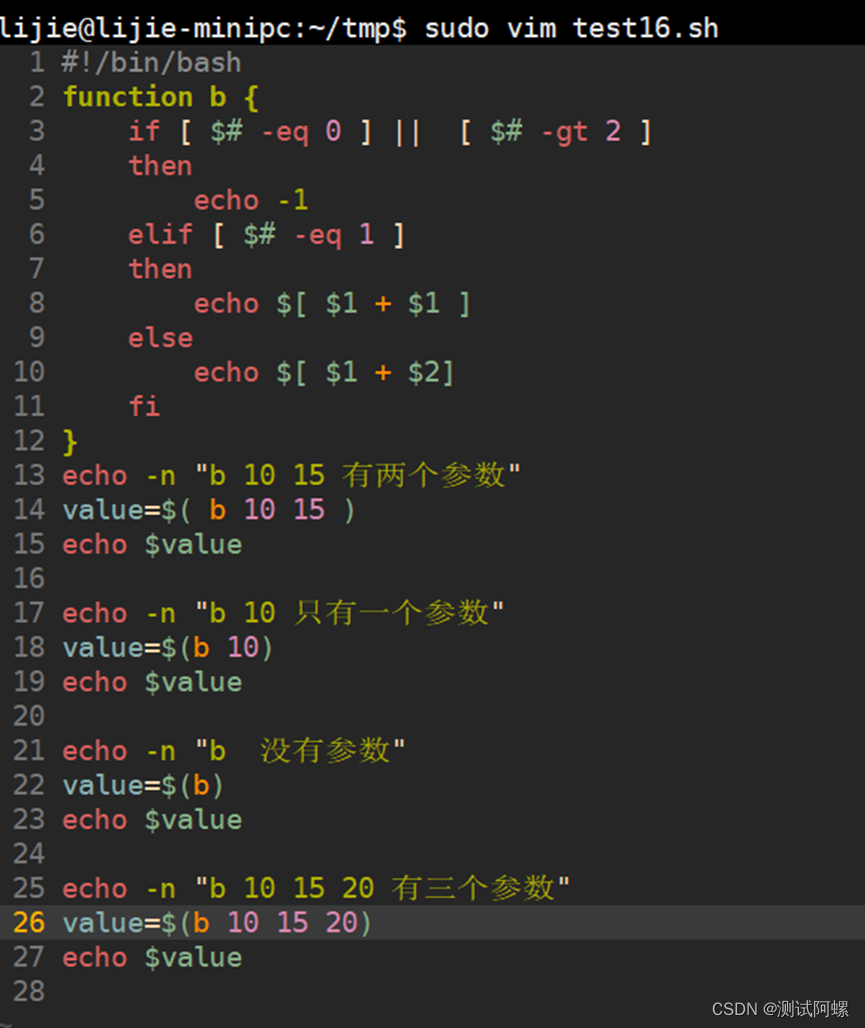The width and height of the screenshot is (865, 1028).
Task: Click the shebang line #!/bin/bash
Action: coord(150,62)
